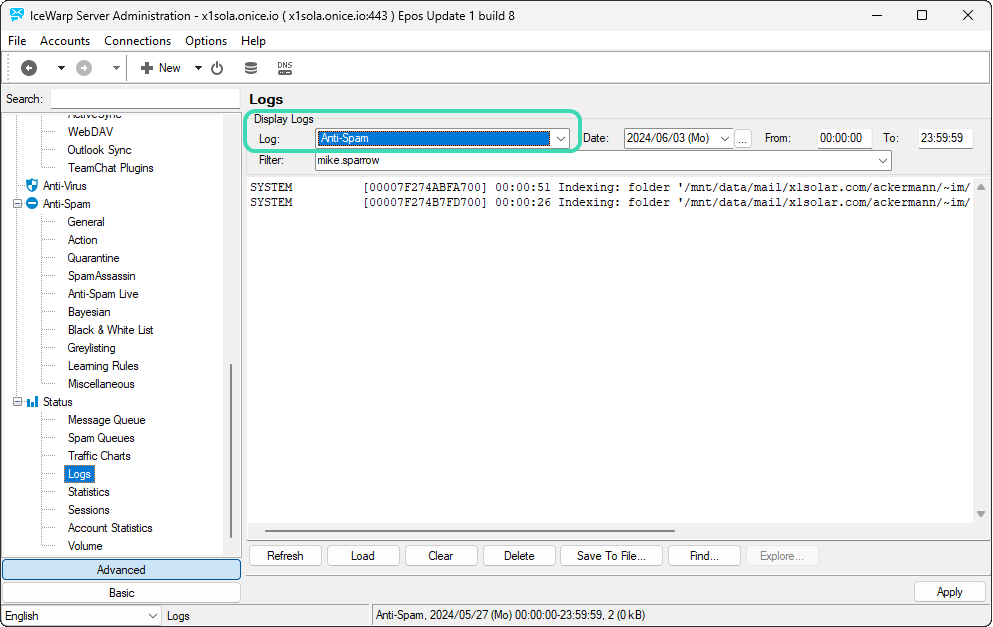Select Quarantine in the tree
This screenshot has height=627, width=993.
[94, 258]
